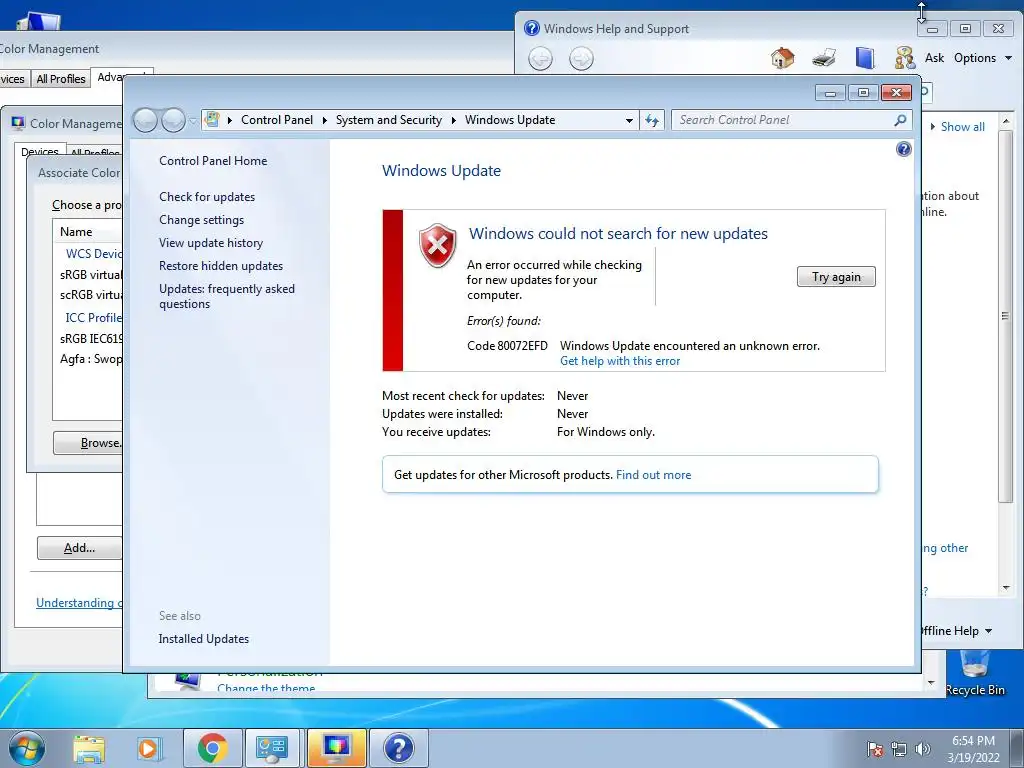
Task: Click the Change the theme link
Action: click(266, 688)
